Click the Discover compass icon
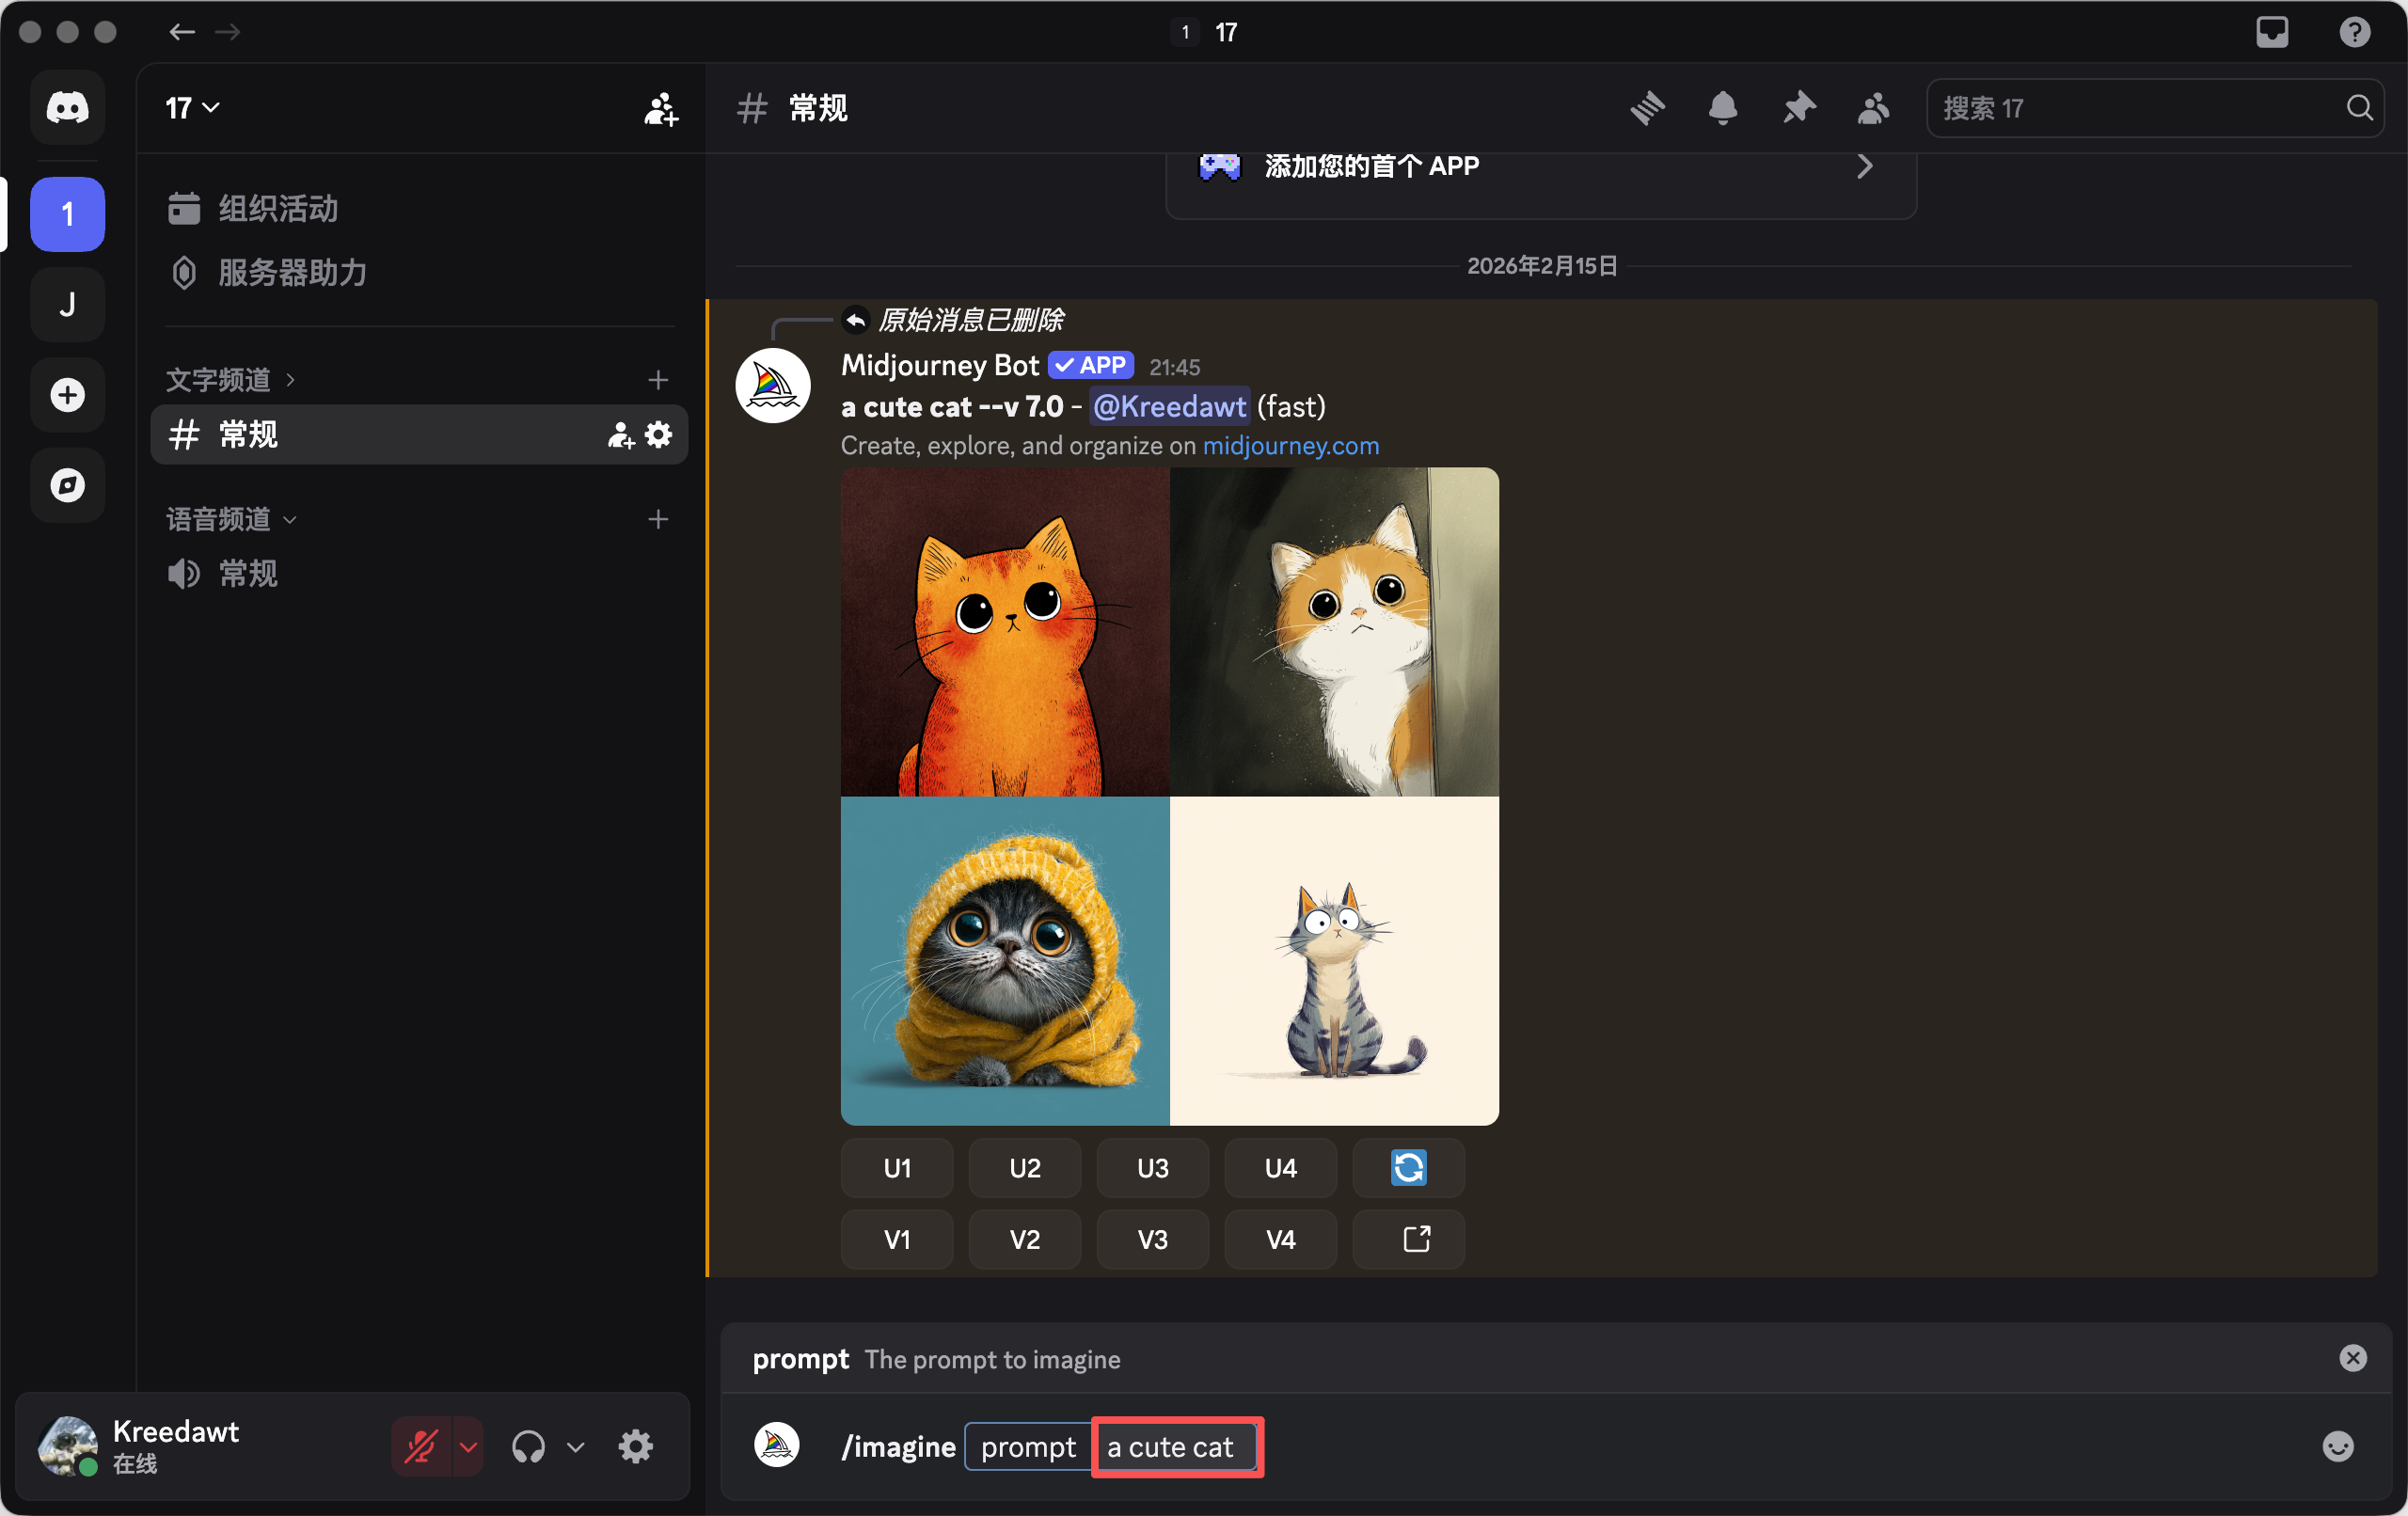This screenshot has width=2408, height=1516. (x=67, y=485)
